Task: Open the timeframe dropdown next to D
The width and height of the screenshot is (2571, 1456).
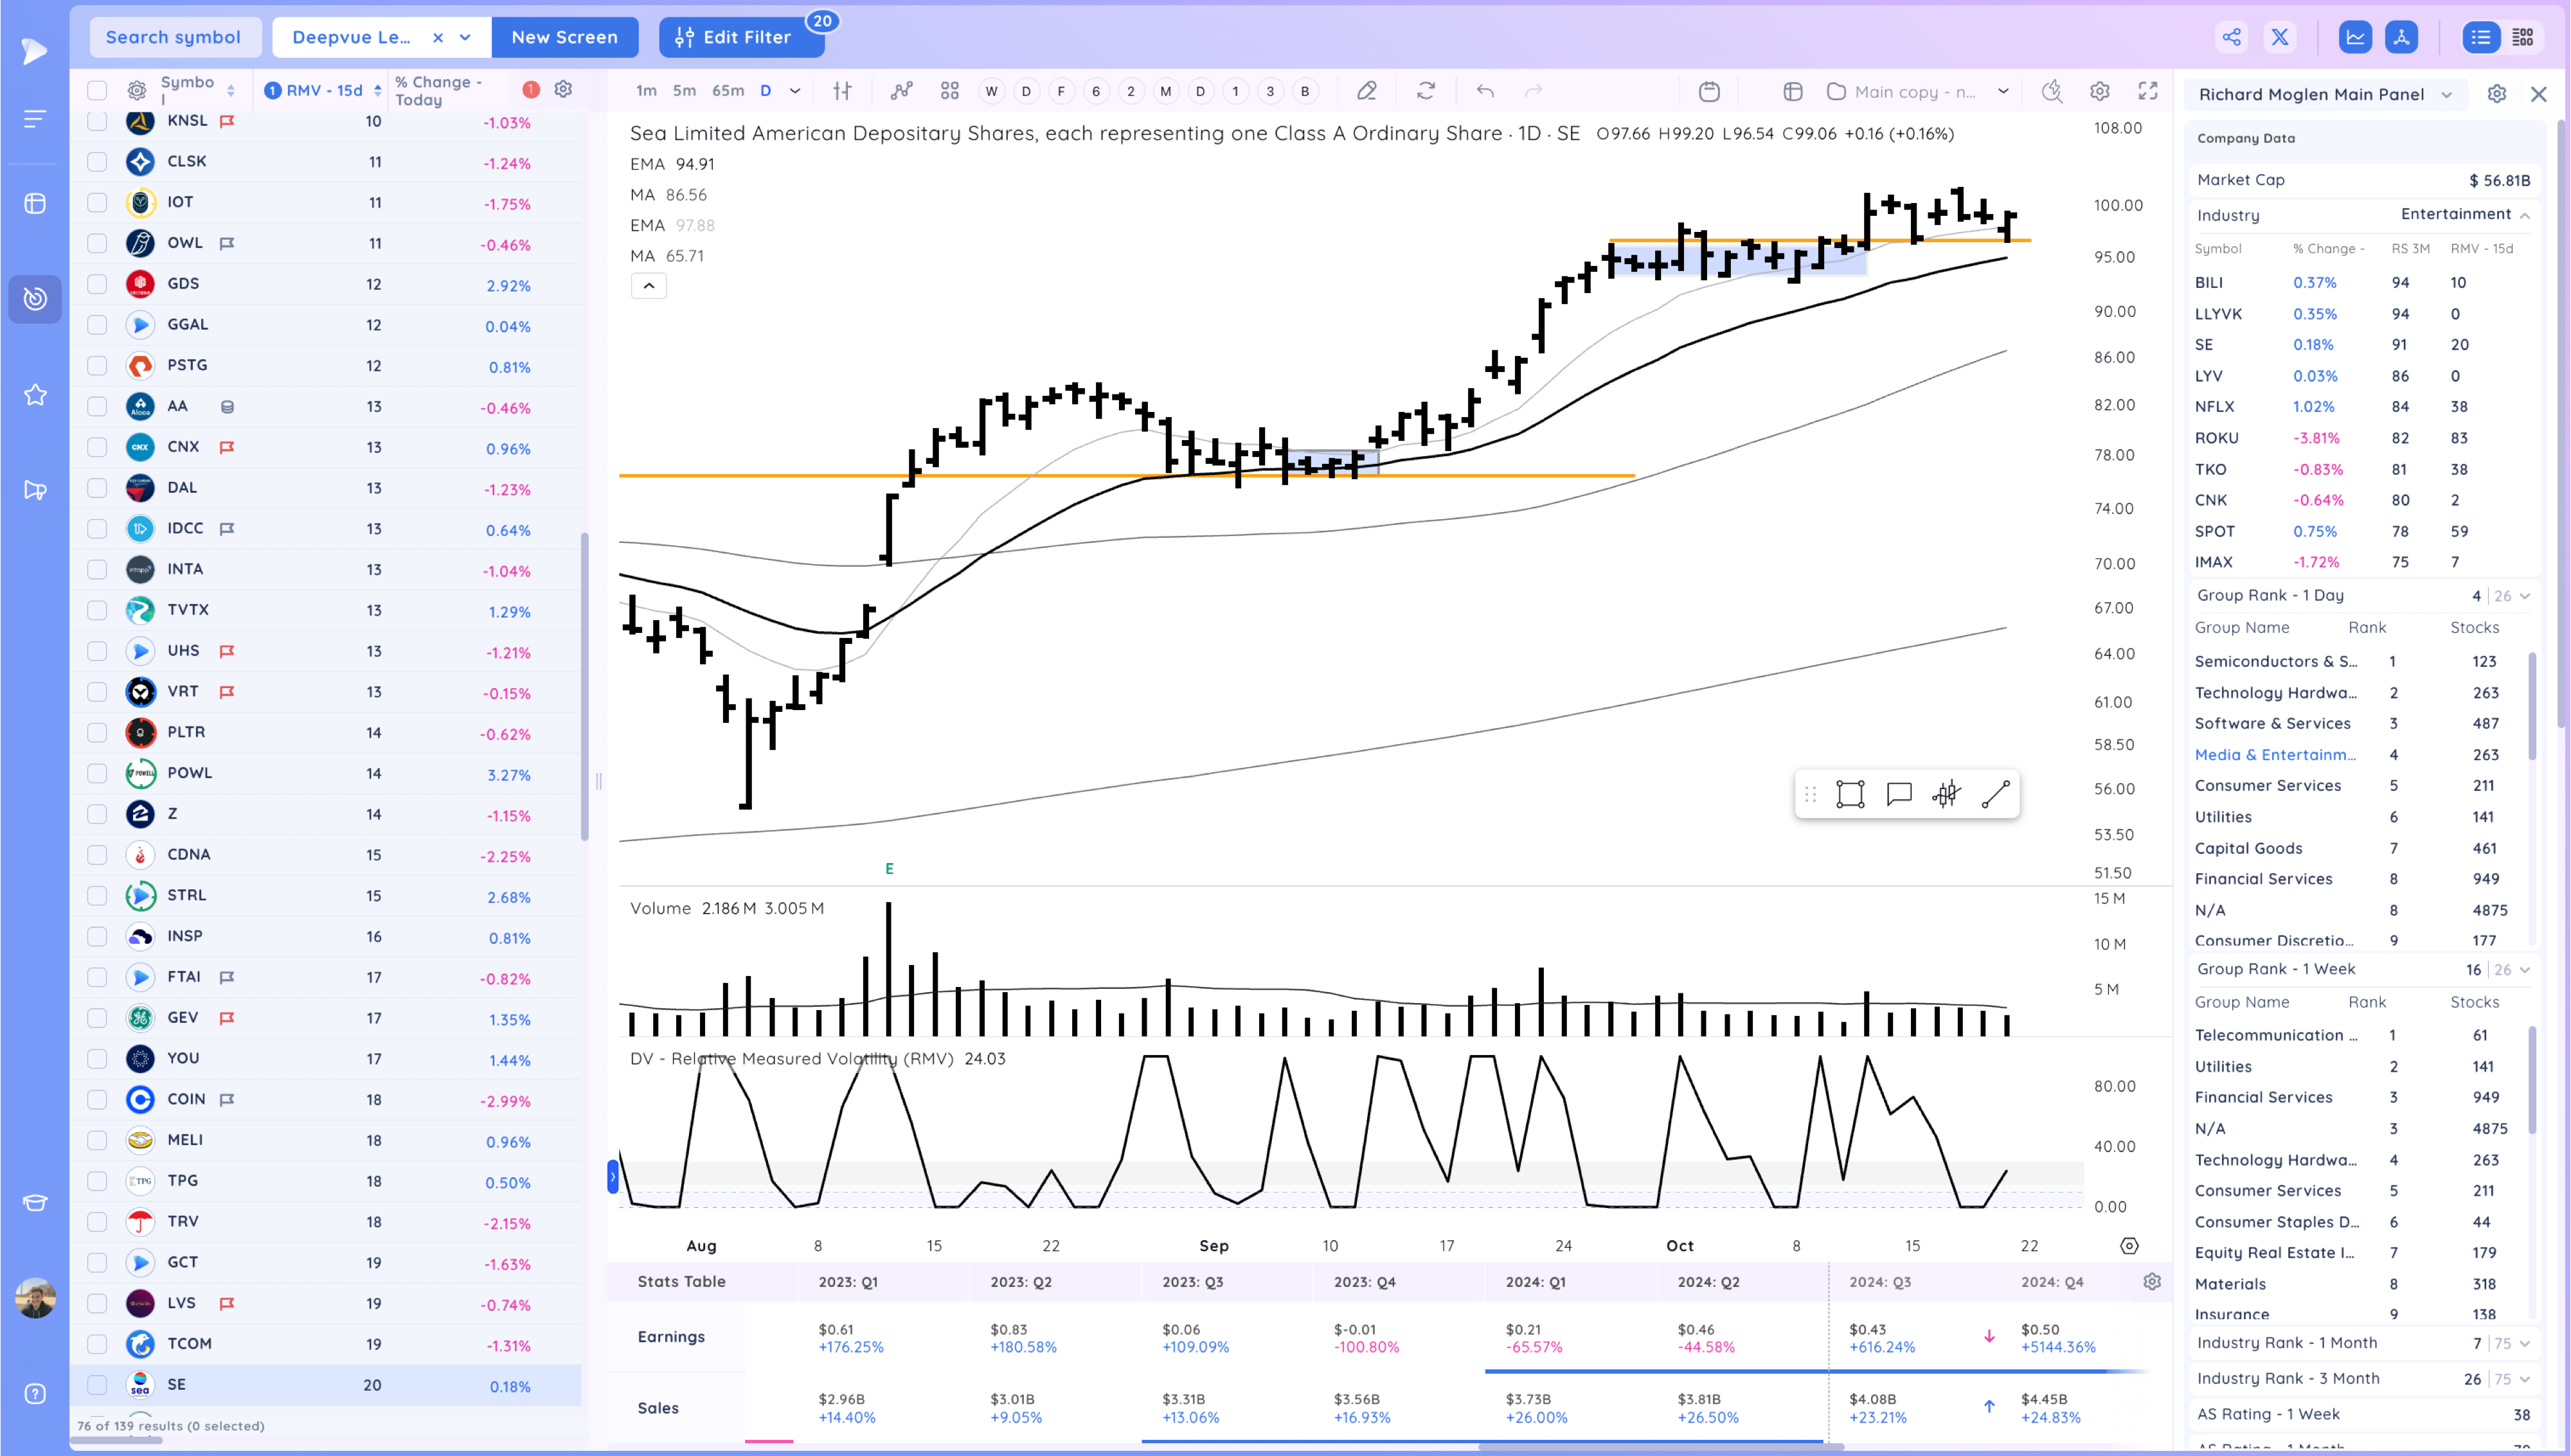Action: point(795,91)
